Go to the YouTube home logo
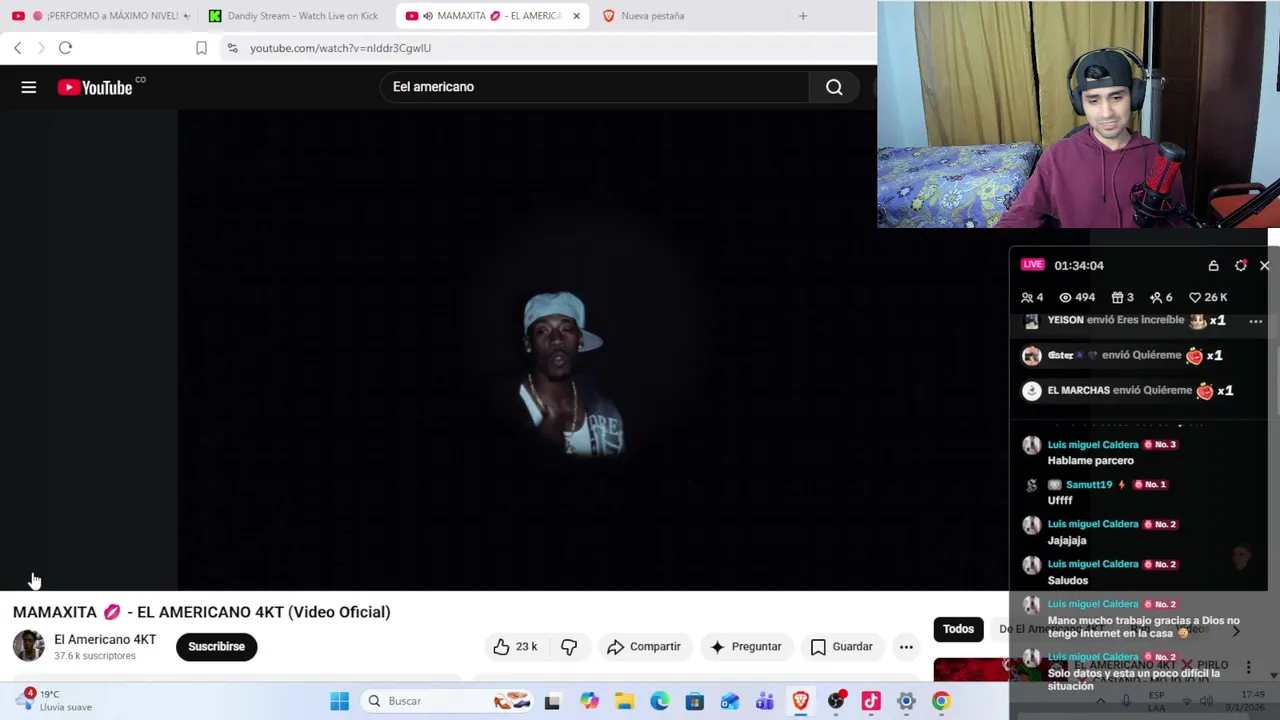 [95, 88]
